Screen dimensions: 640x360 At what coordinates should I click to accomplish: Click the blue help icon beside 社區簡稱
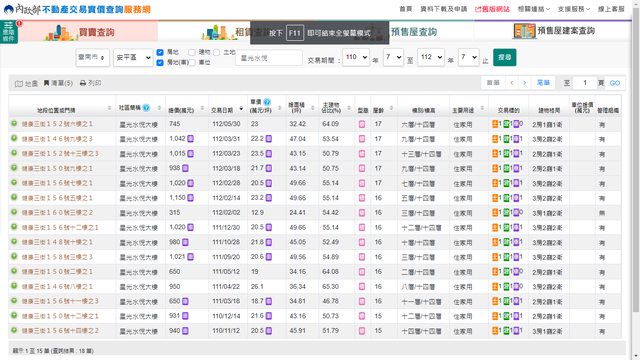146,108
